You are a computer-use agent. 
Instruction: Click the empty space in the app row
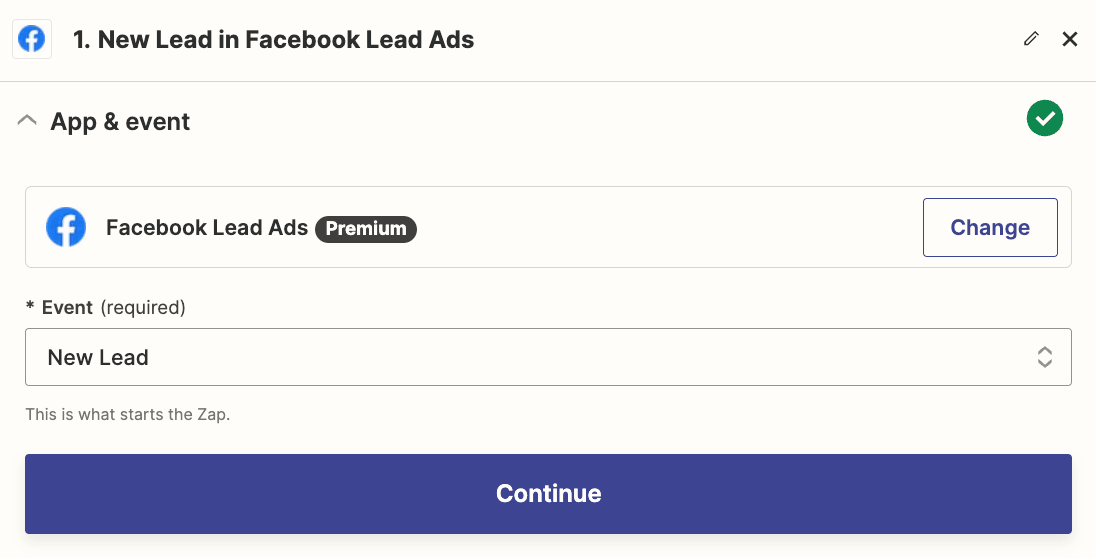[x=660, y=228]
